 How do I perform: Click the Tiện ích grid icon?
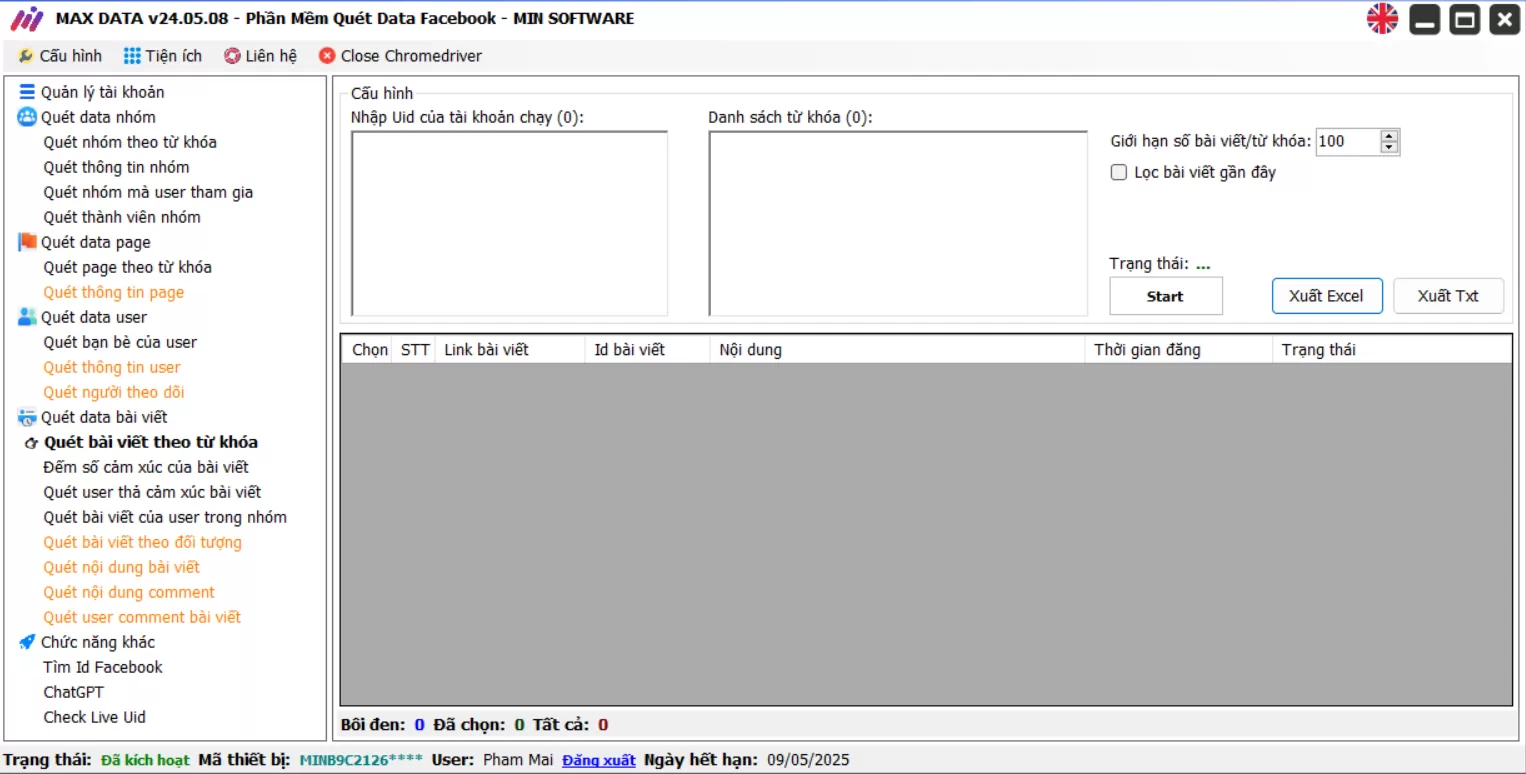coord(132,56)
